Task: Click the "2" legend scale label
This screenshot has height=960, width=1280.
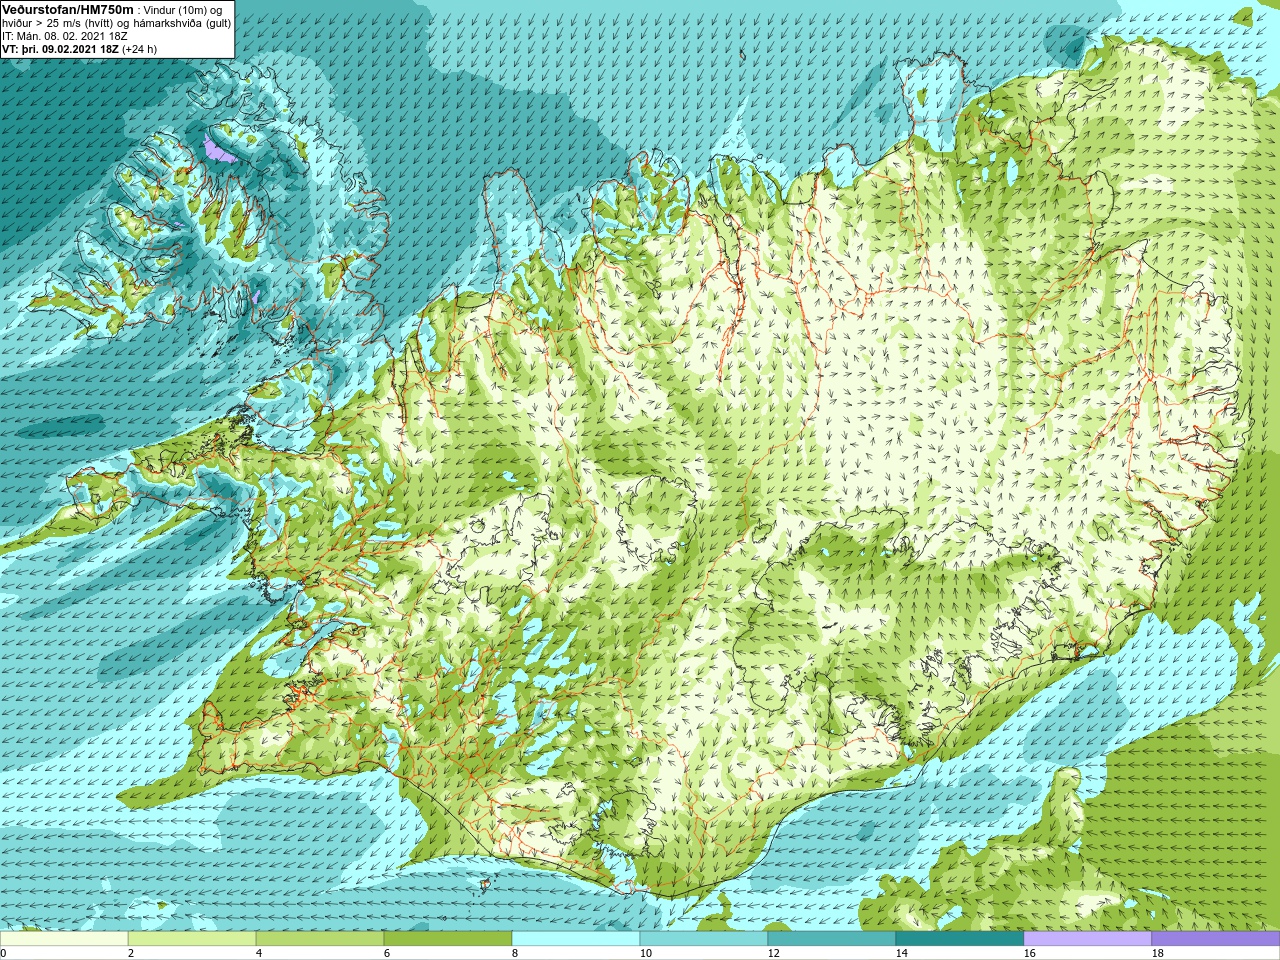Action: [130, 954]
